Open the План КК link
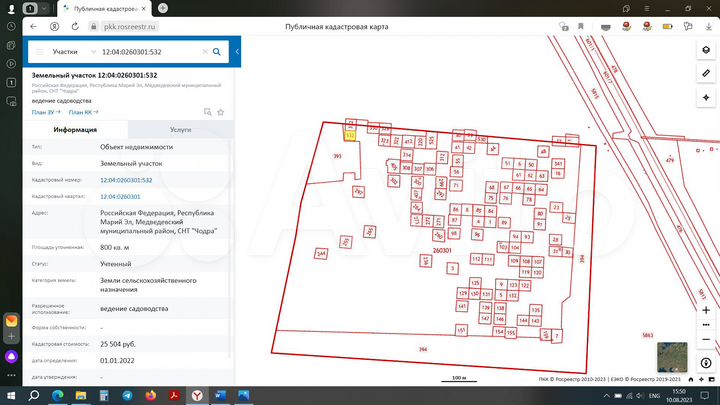The width and height of the screenshot is (720, 405). 83,112
